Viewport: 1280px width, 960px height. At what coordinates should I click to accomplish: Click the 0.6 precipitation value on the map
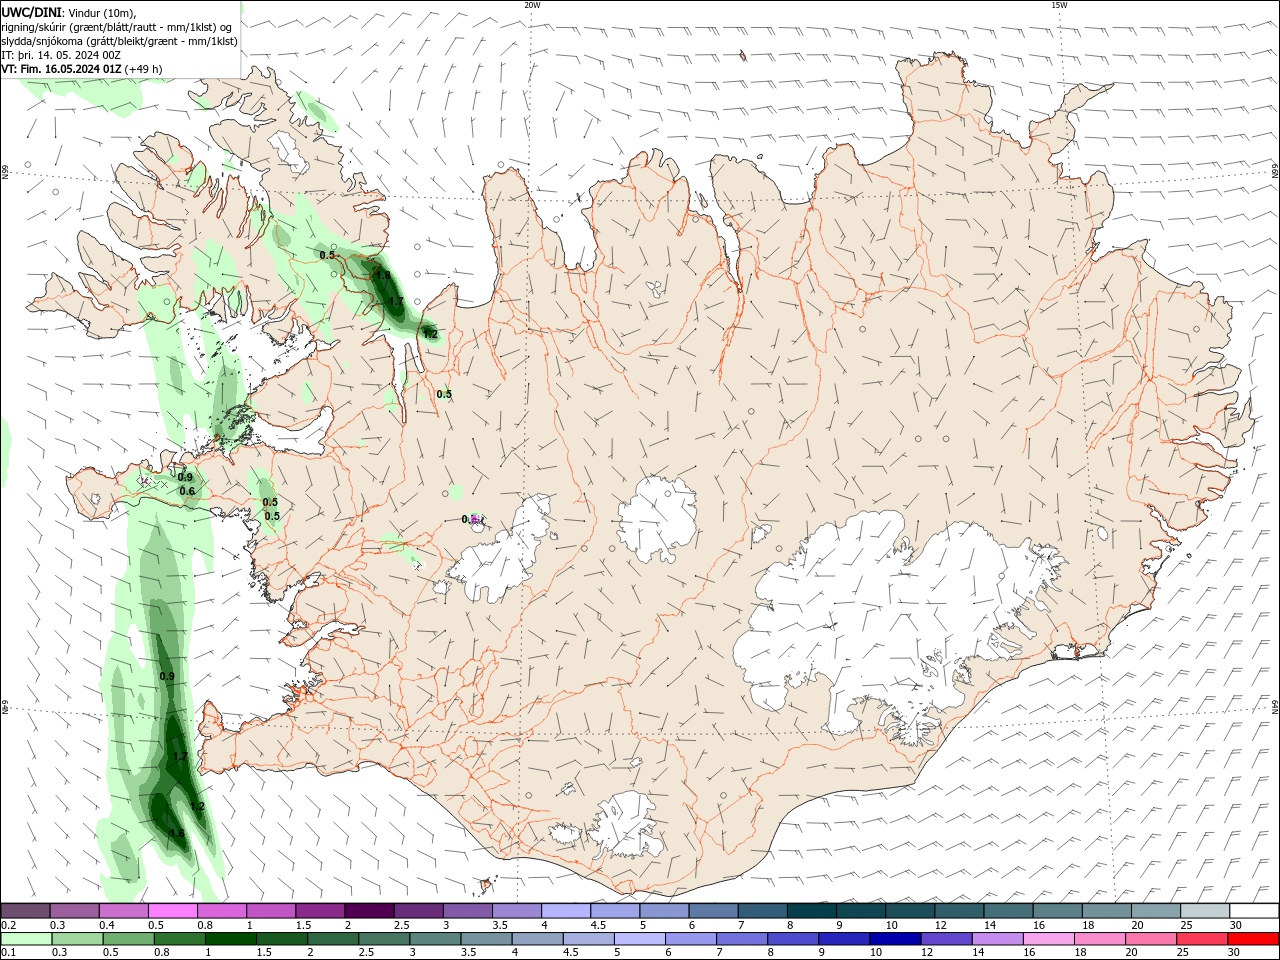tap(187, 491)
